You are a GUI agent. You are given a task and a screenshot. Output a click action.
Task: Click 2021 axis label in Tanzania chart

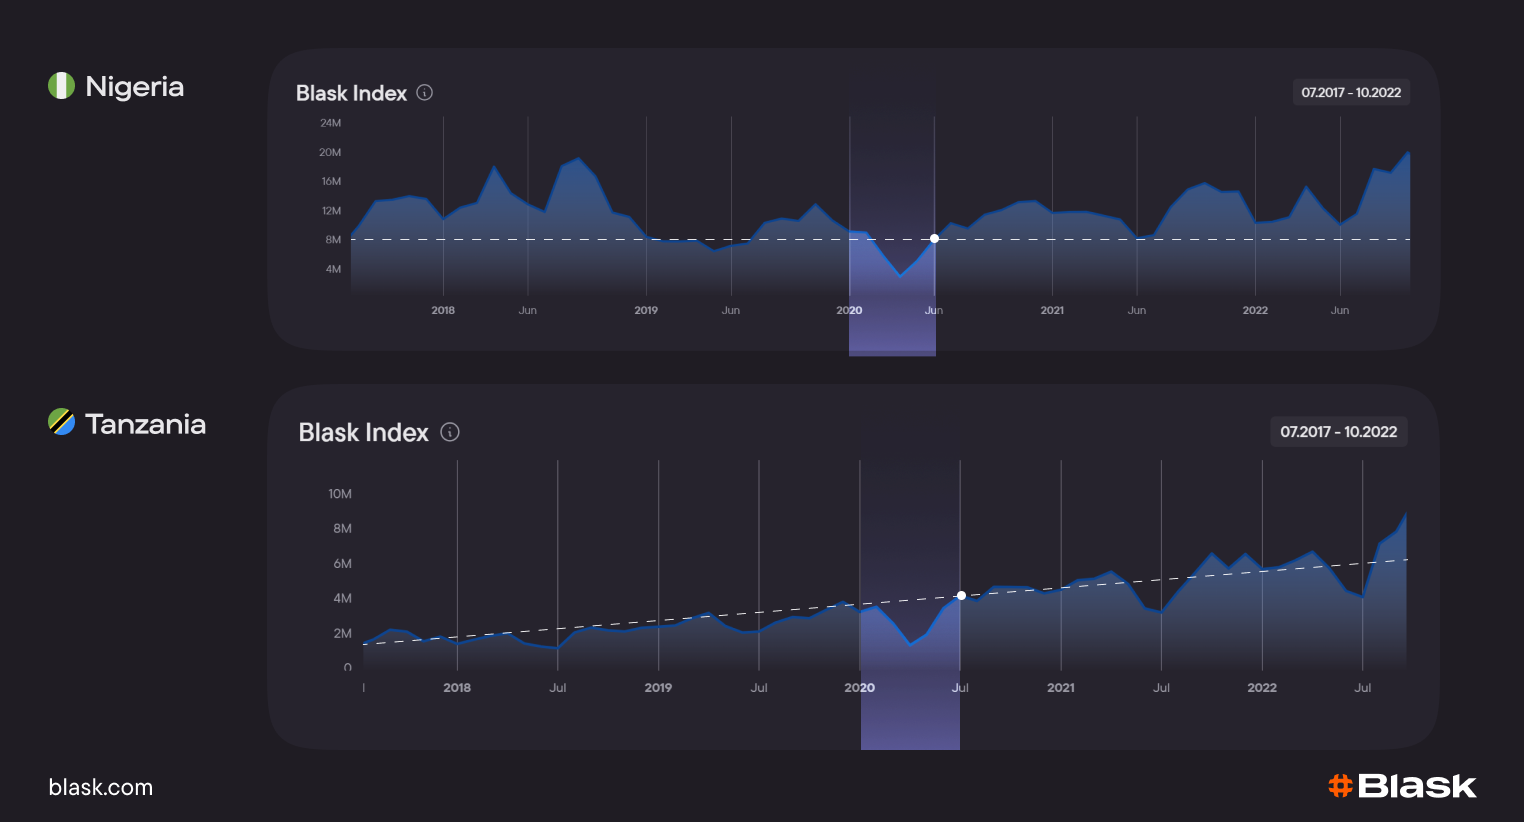[1061, 688]
